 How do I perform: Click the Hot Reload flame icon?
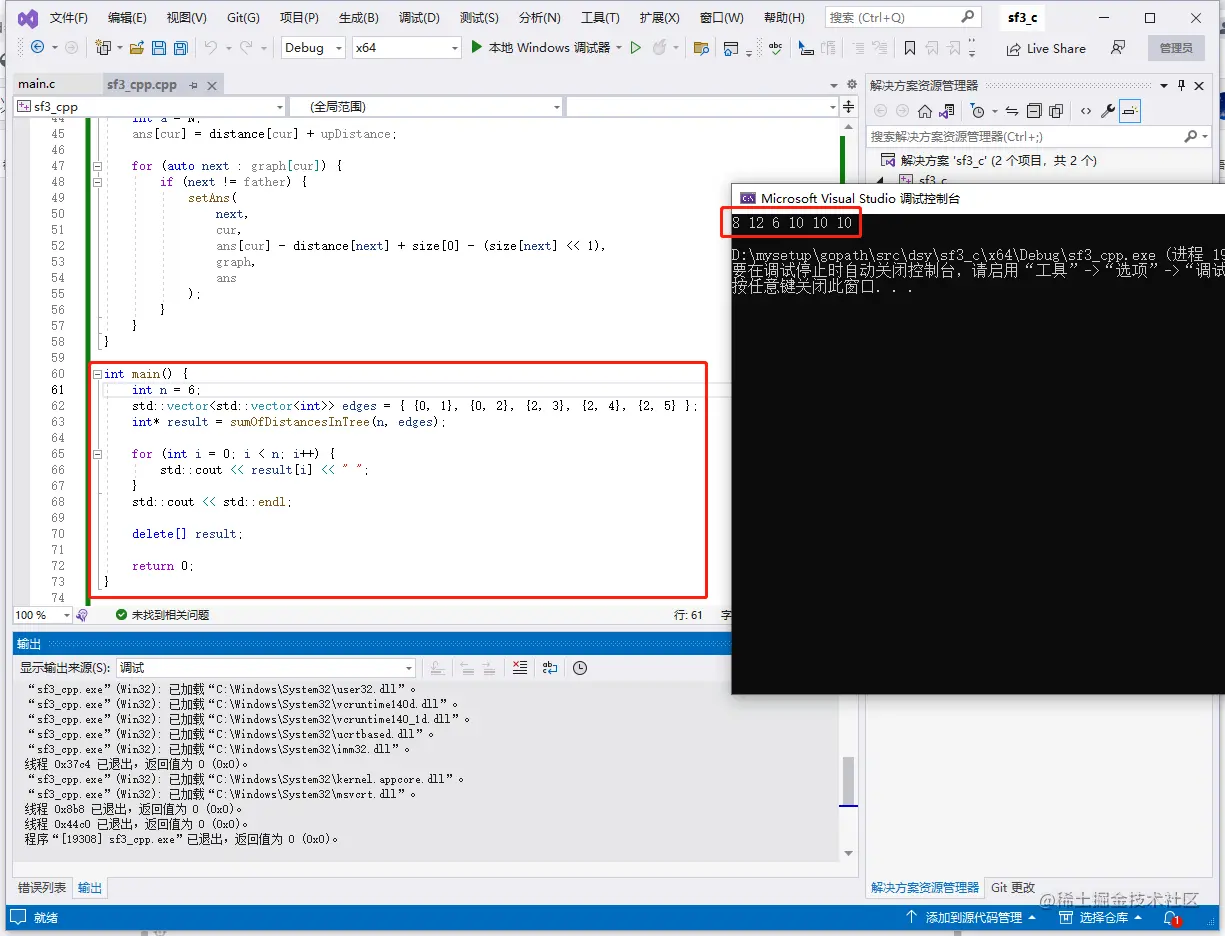(660, 47)
